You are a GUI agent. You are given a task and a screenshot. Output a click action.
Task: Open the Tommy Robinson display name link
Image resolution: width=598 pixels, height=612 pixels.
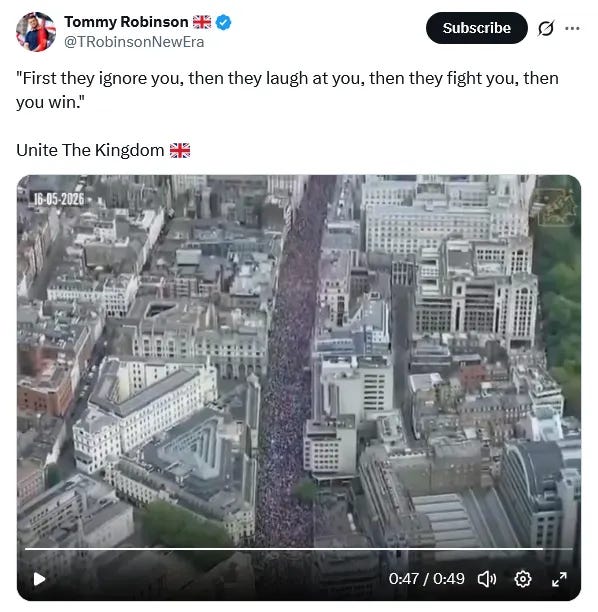click(x=126, y=22)
